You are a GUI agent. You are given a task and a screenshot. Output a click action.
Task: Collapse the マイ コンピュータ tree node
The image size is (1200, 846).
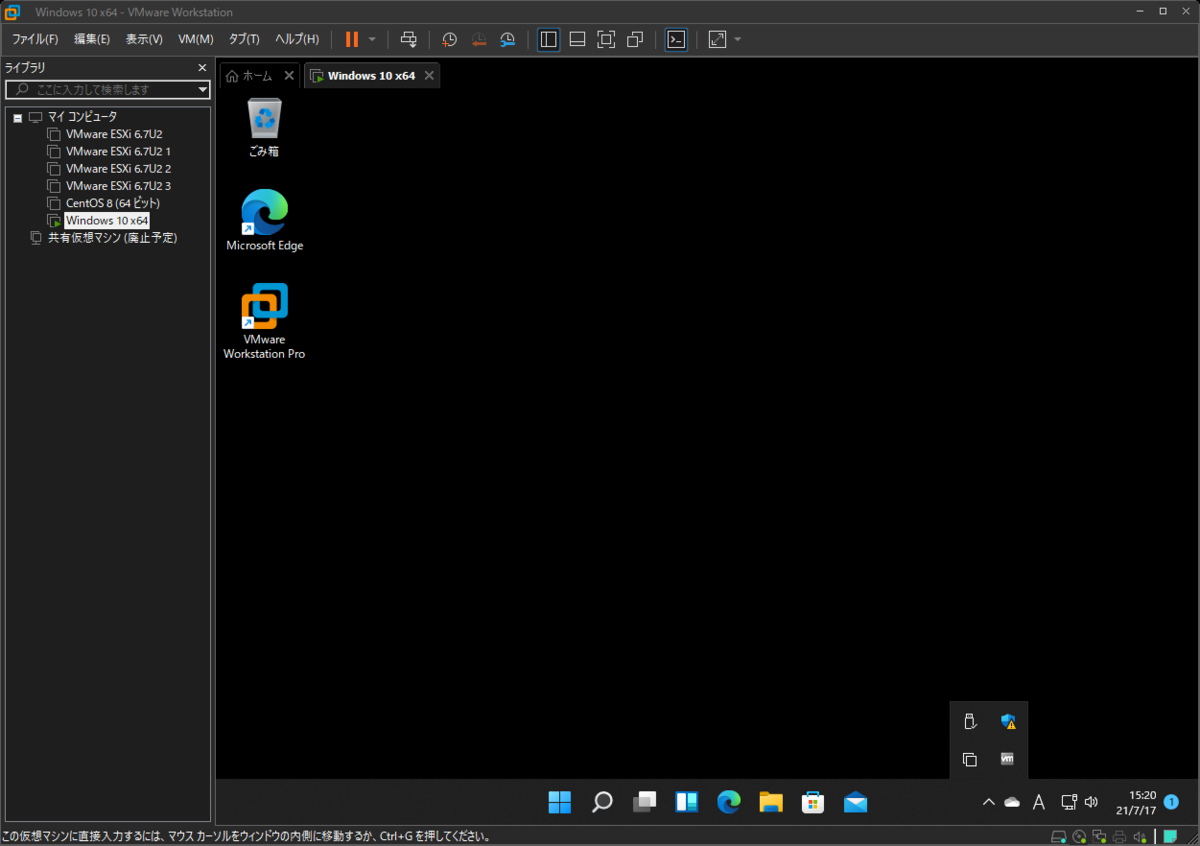[x=18, y=117]
